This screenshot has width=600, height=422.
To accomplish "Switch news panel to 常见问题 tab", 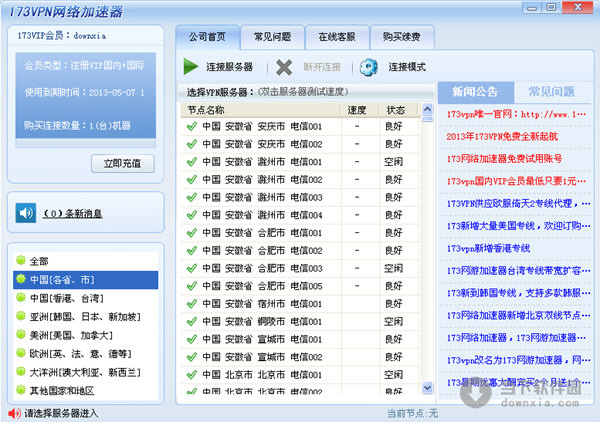I will [551, 91].
